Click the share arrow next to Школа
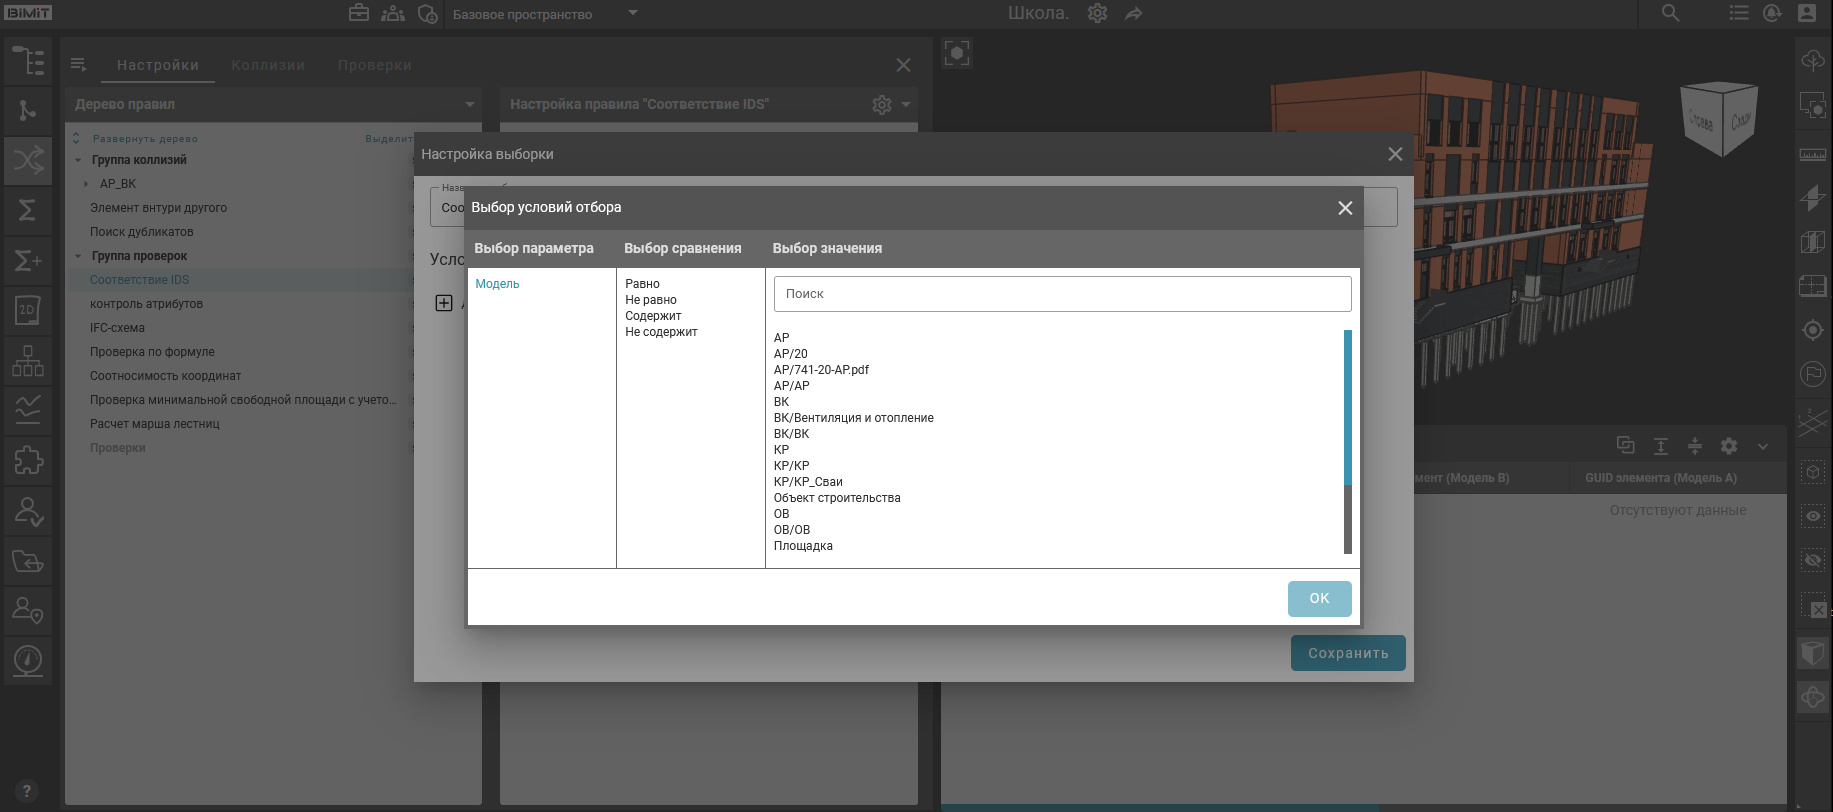 click(x=1133, y=14)
